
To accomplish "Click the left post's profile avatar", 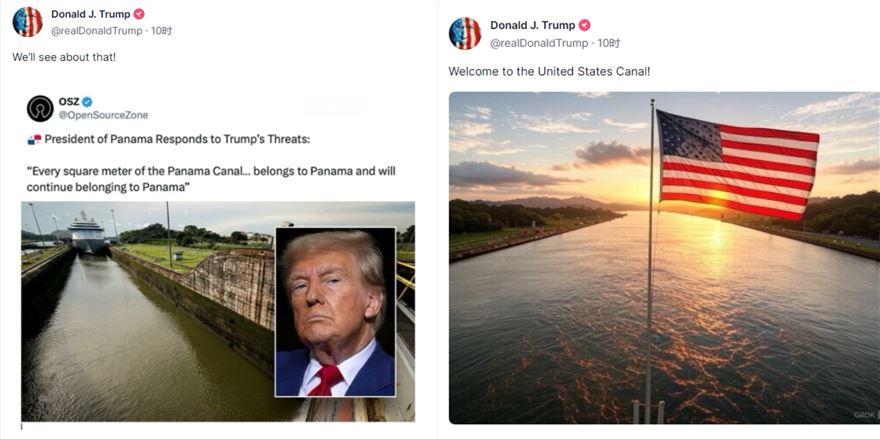I will click(27, 21).
